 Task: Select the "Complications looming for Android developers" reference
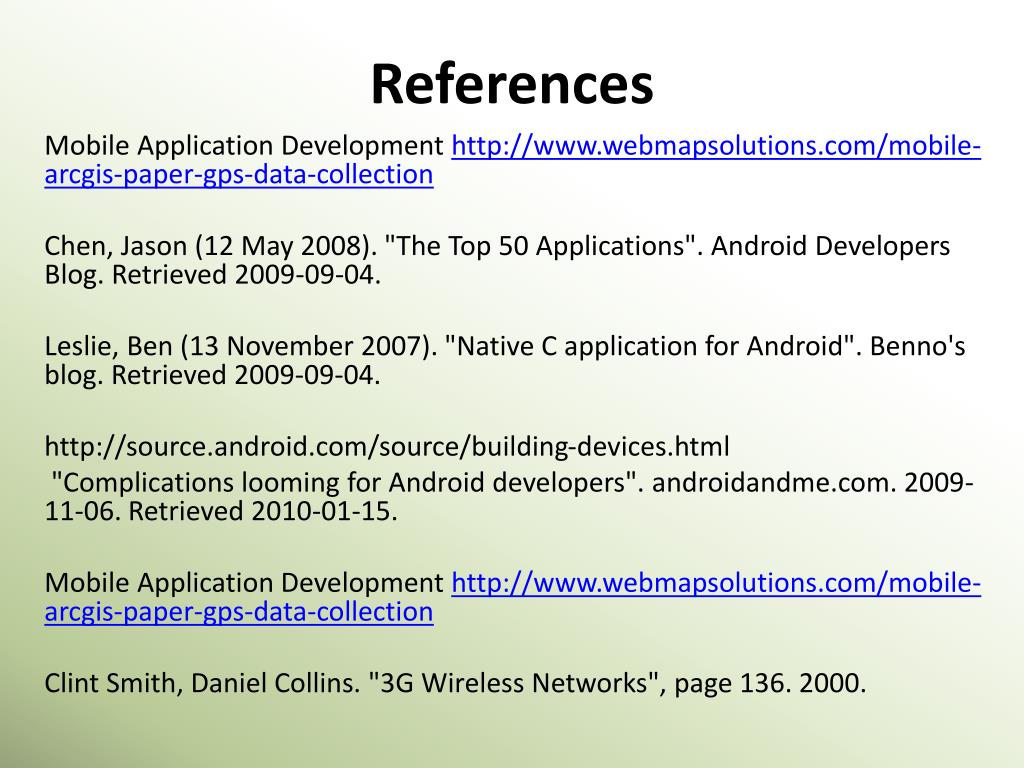click(509, 496)
